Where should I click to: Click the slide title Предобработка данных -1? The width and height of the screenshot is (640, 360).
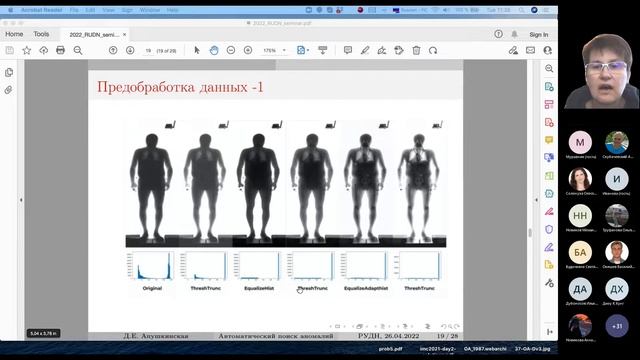click(180, 87)
